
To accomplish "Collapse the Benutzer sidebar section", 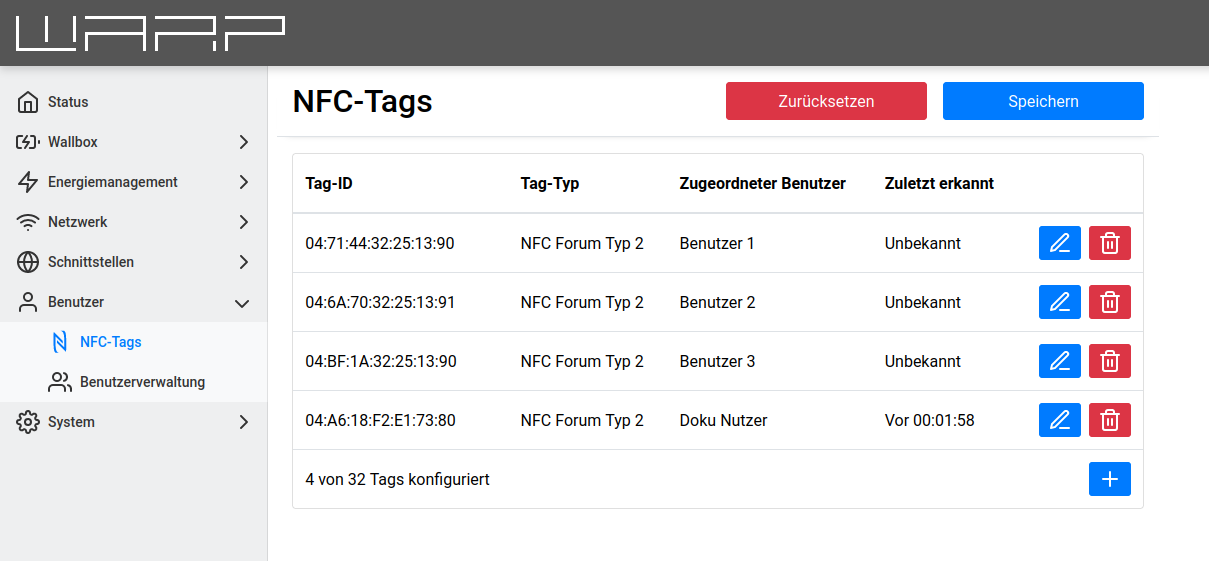I will [133, 302].
